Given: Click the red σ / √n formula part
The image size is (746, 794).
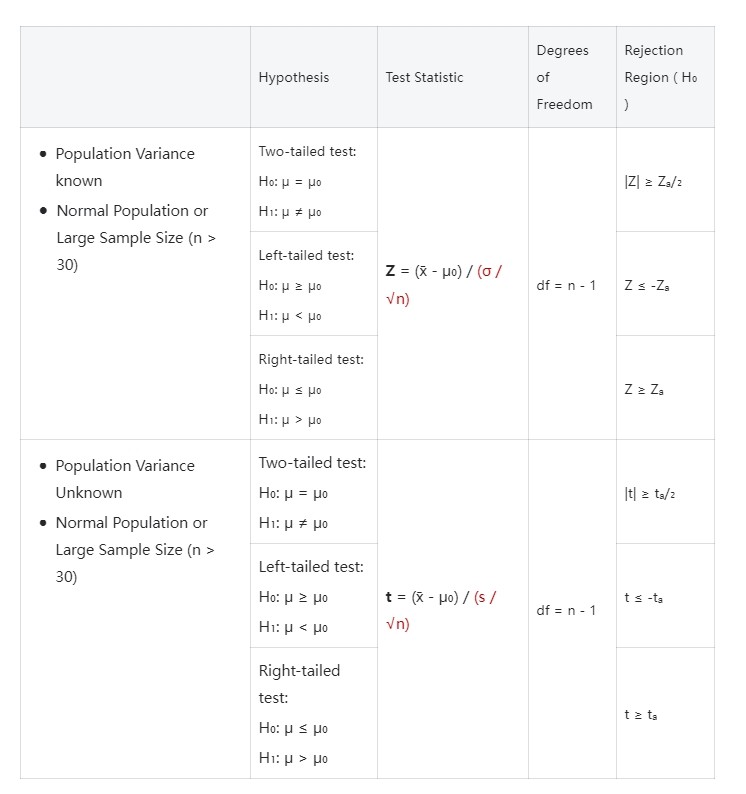Looking at the screenshot, I should click(444, 285).
